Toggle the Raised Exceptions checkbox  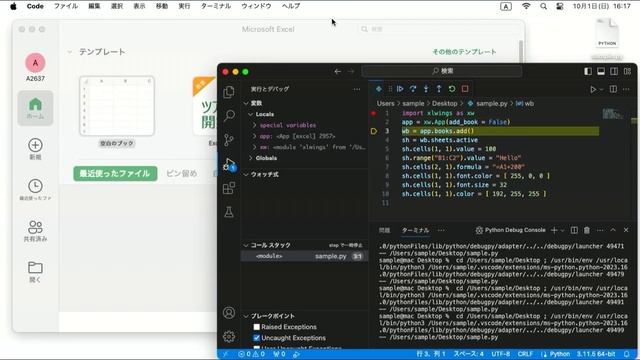pos(256,327)
